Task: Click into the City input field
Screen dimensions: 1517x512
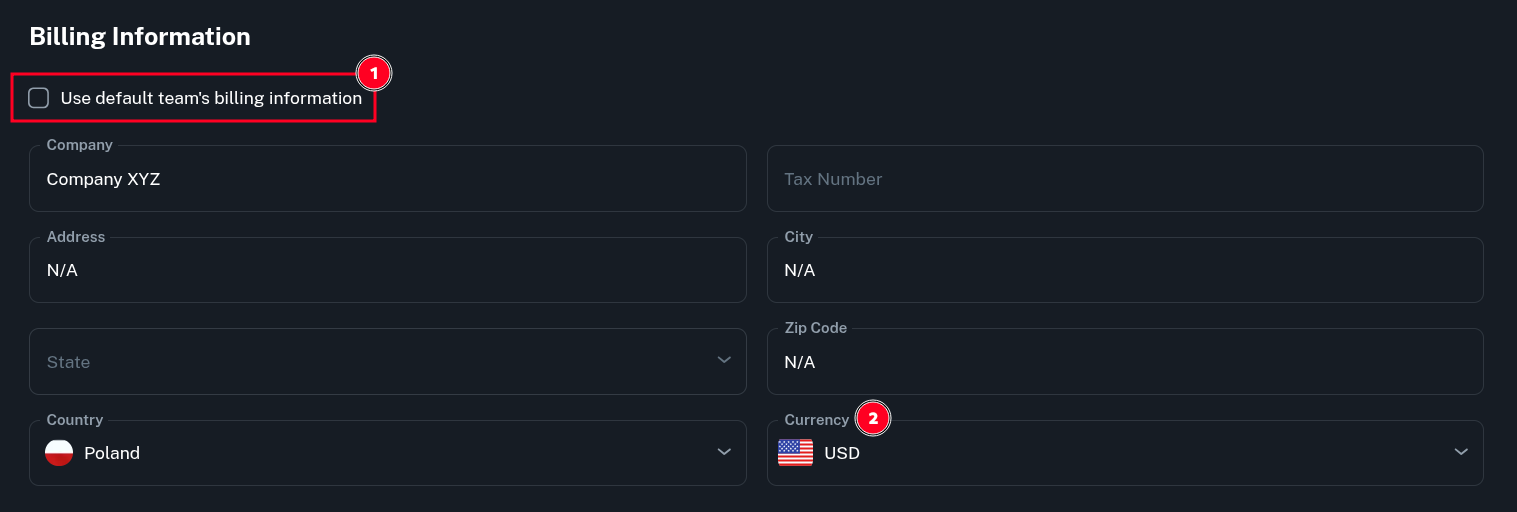Action: click(x=1124, y=271)
